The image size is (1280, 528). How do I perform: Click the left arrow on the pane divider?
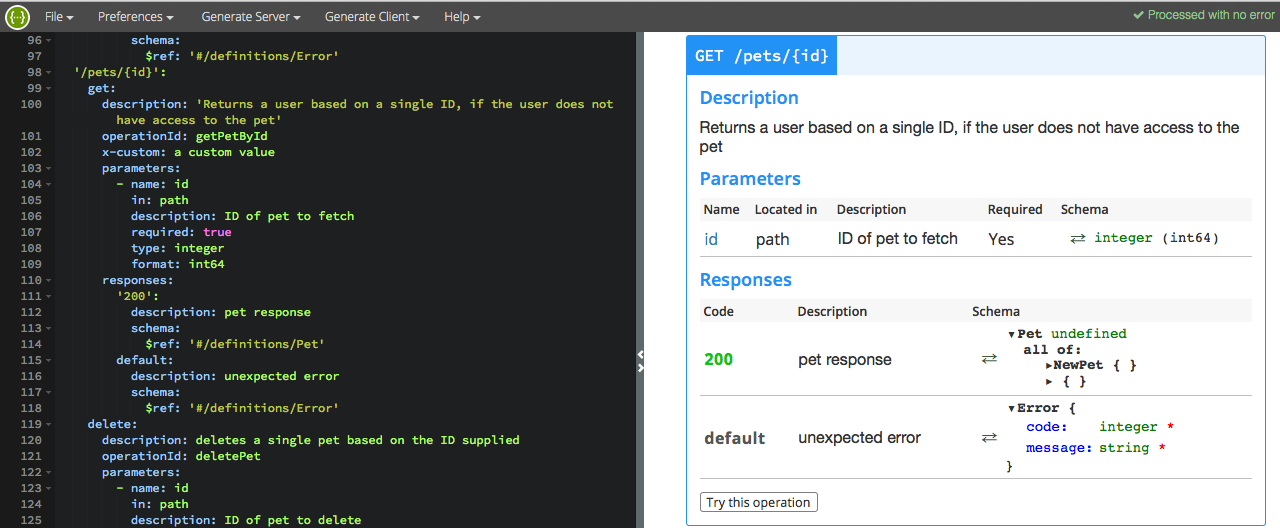(640, 354)
